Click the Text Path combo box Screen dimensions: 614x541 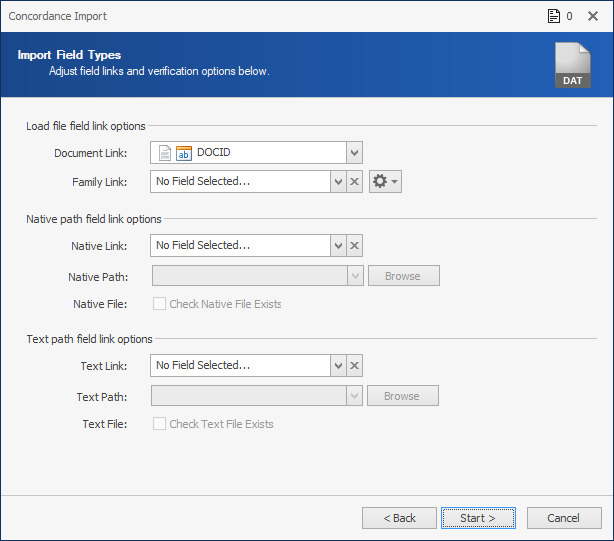point(257,396)
